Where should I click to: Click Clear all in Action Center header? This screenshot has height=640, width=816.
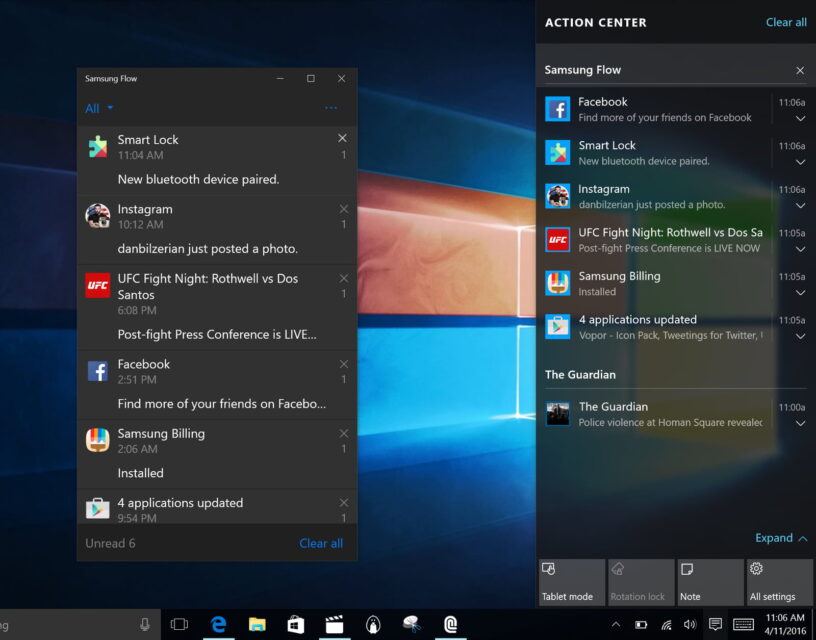[786, 22]
